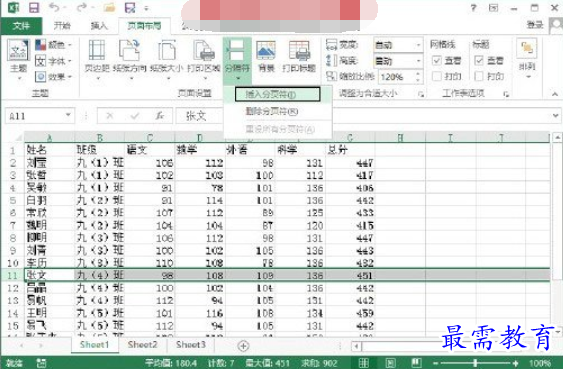
Task: Toggle Gridlines Print (打印) checkbox
Action: tap(437, 76)
